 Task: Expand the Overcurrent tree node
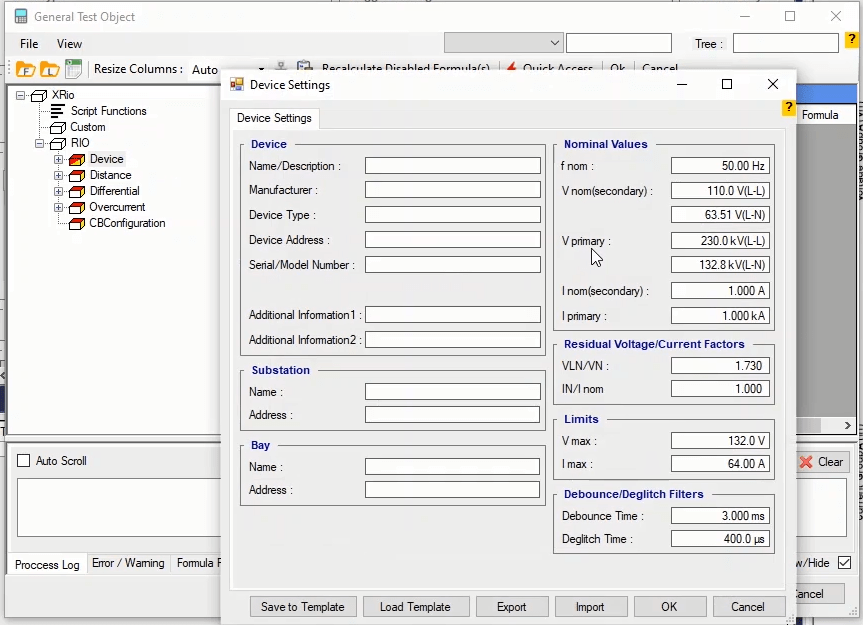click(x=58, y=207)
